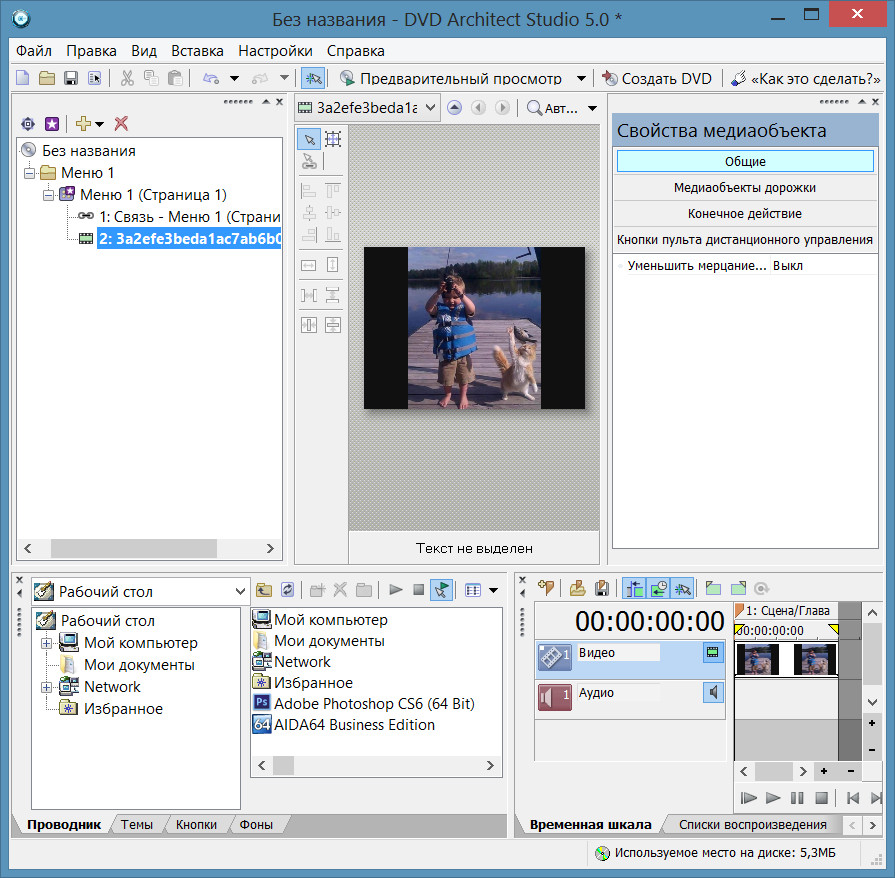
Task: Open the Рабочий стол folder dropdown
Action: [239, 591]
